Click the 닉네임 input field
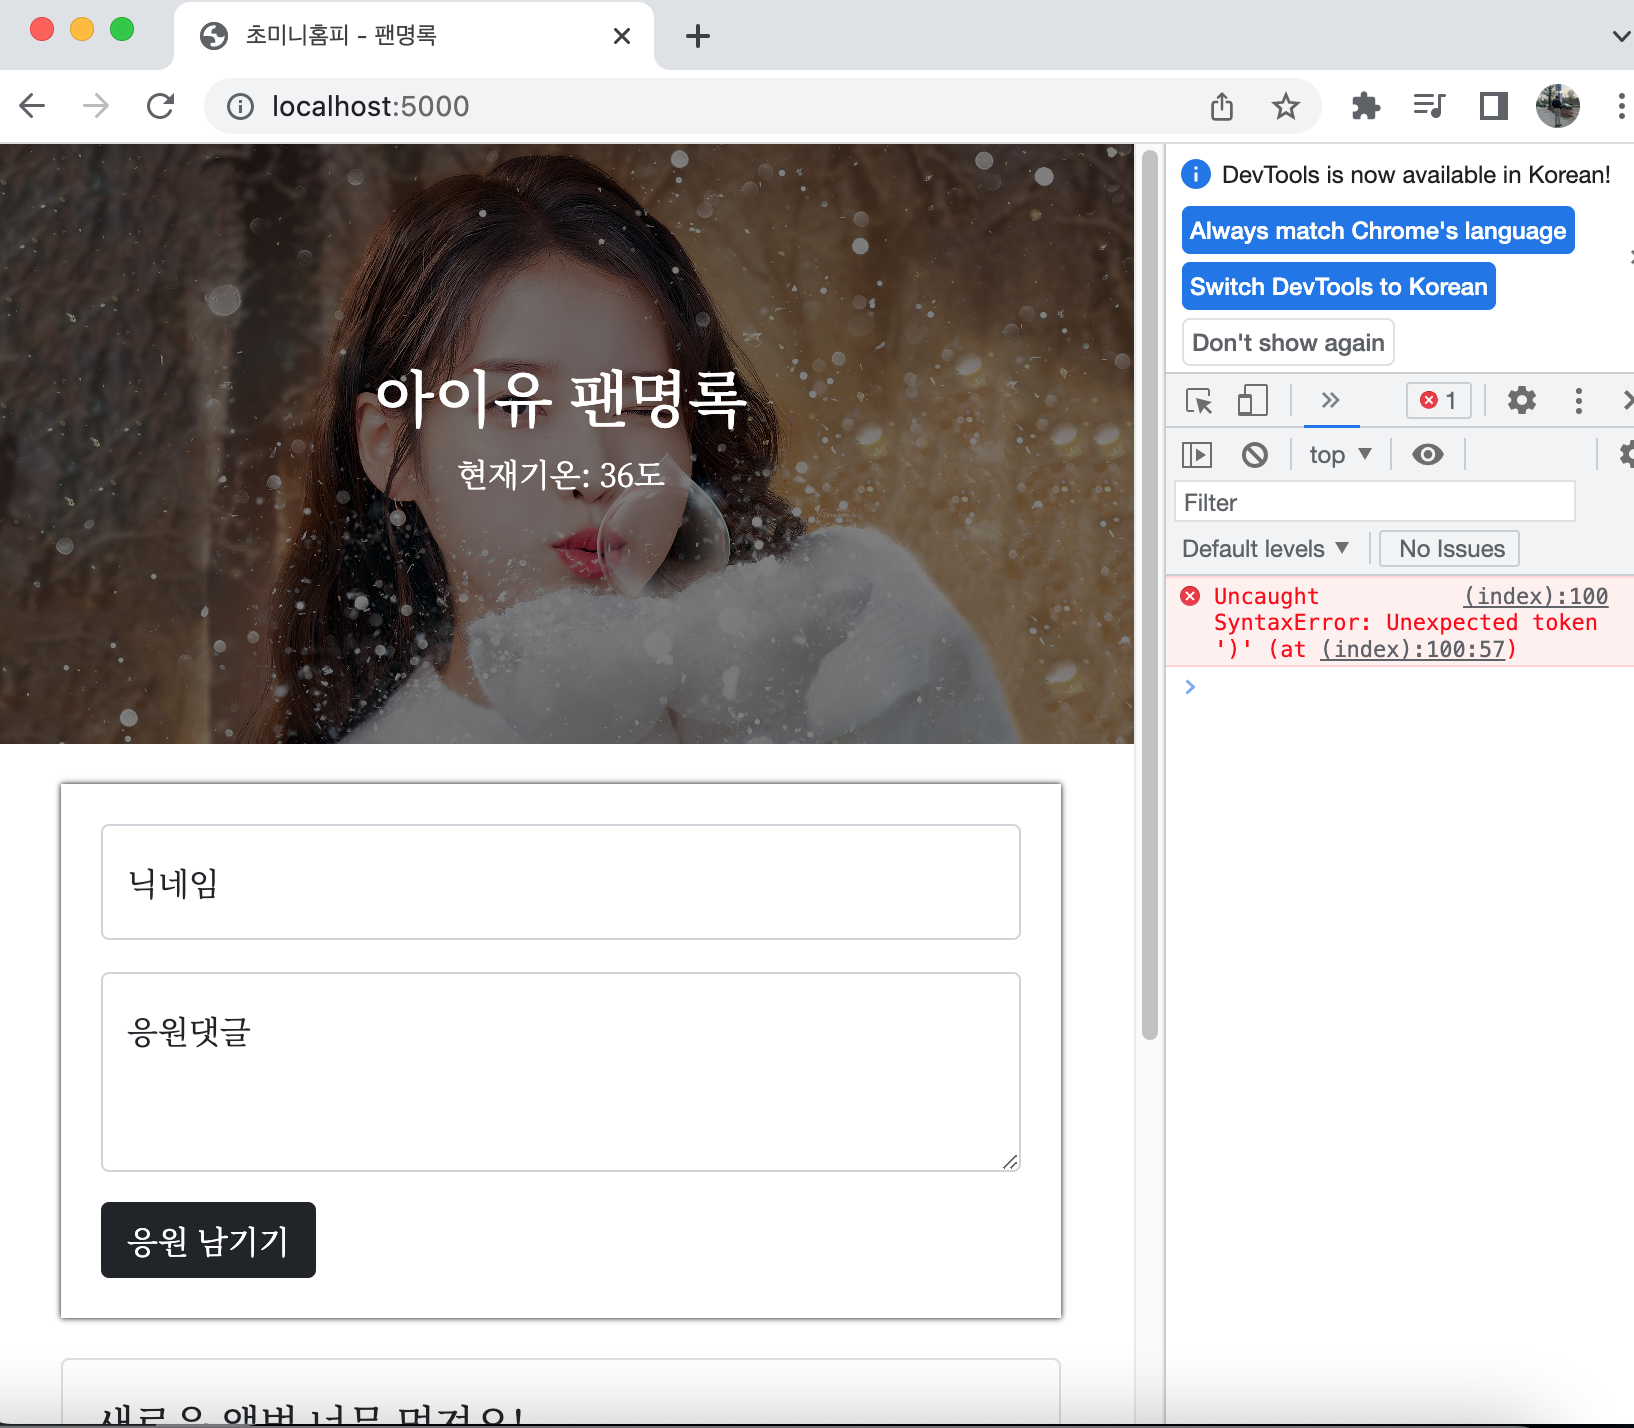Screen dimensions: 1634x1428 [561, 882]
